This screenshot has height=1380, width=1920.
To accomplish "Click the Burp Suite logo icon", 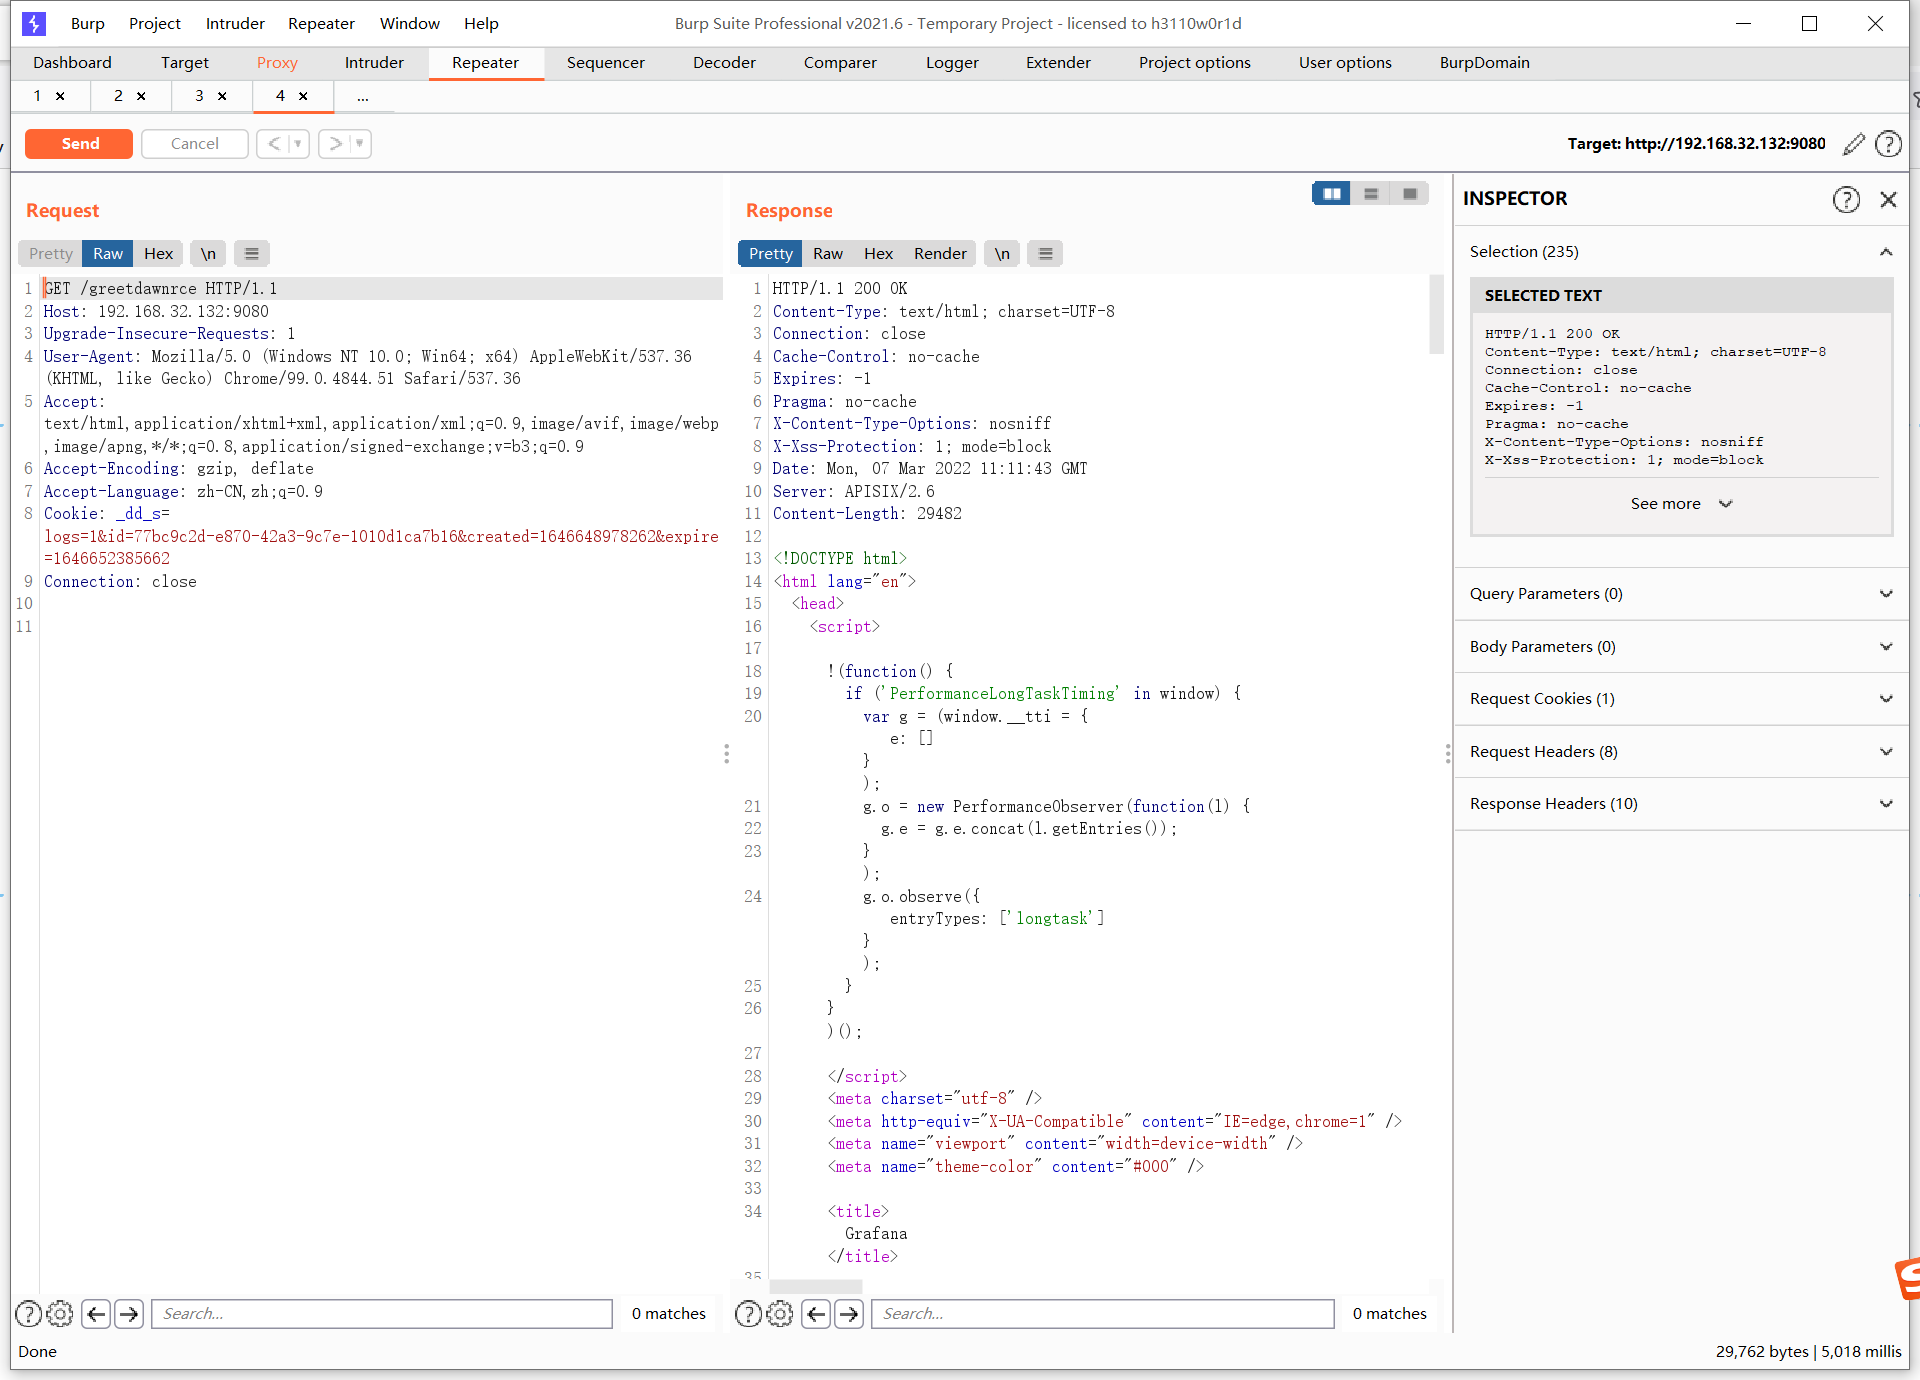I will point(34,23).
